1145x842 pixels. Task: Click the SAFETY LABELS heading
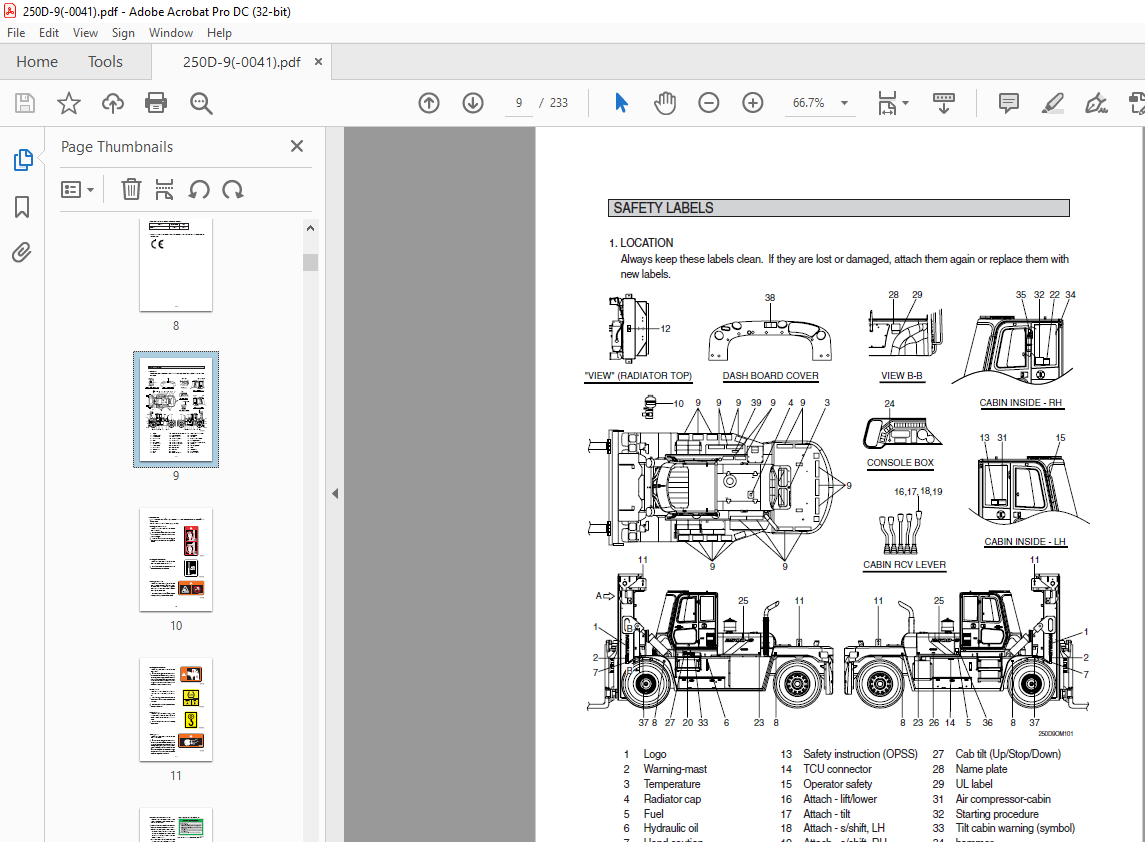(x=663, y=208)
